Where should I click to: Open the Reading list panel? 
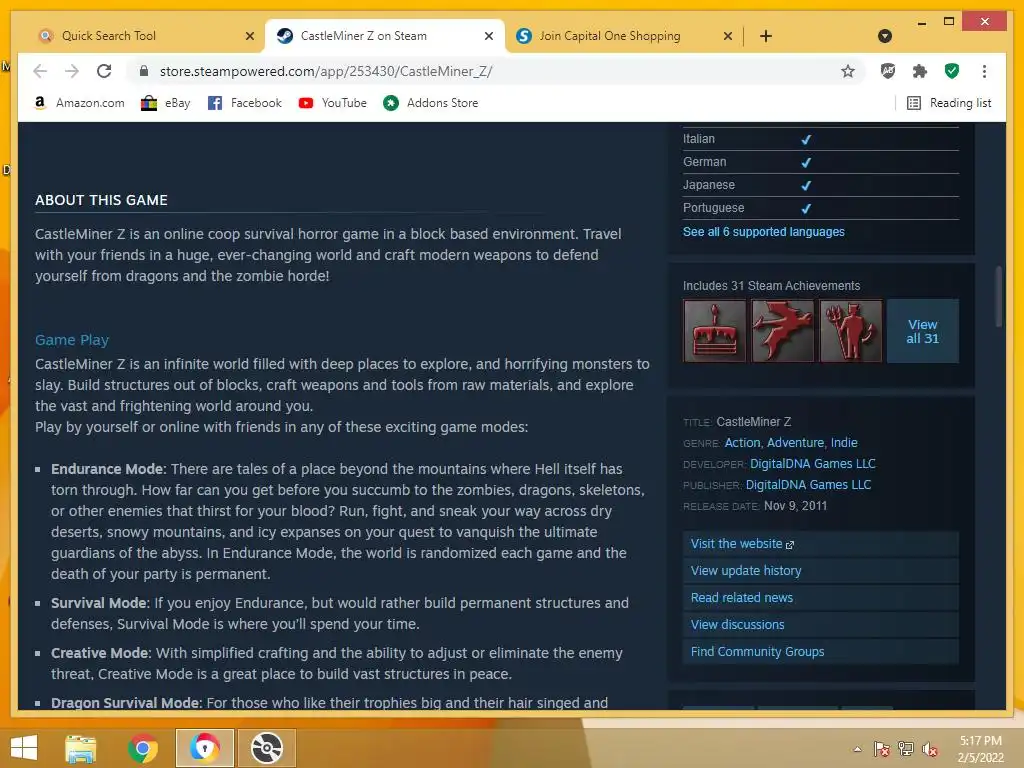tap(949, 103)
